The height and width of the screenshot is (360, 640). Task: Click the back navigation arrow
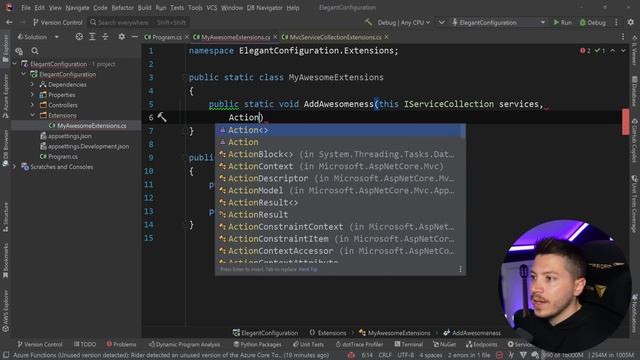pyautogui.click(x=9, y=22)
